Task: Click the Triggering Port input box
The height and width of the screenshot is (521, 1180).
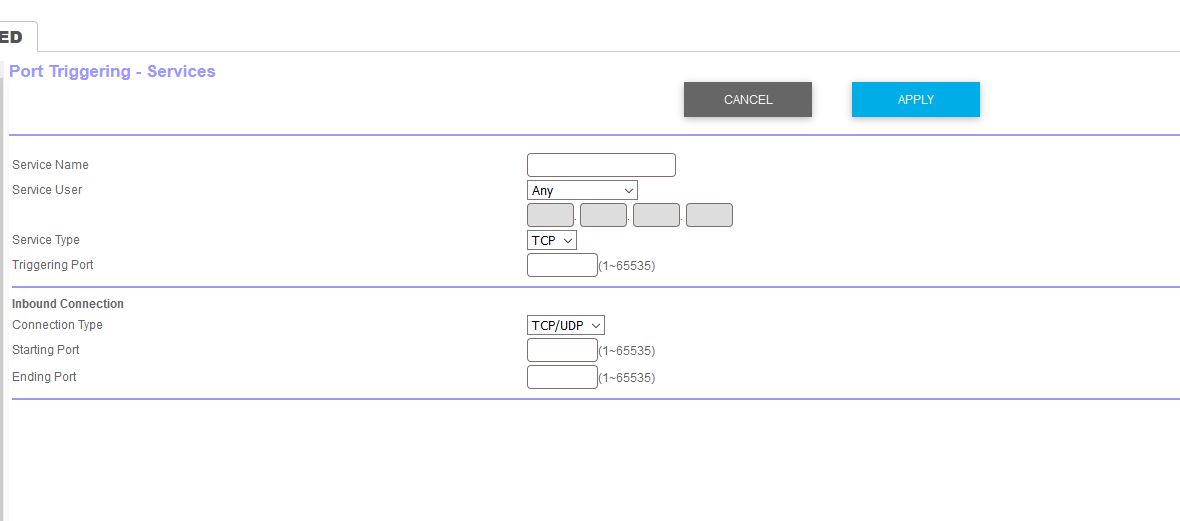Action: 562,265
